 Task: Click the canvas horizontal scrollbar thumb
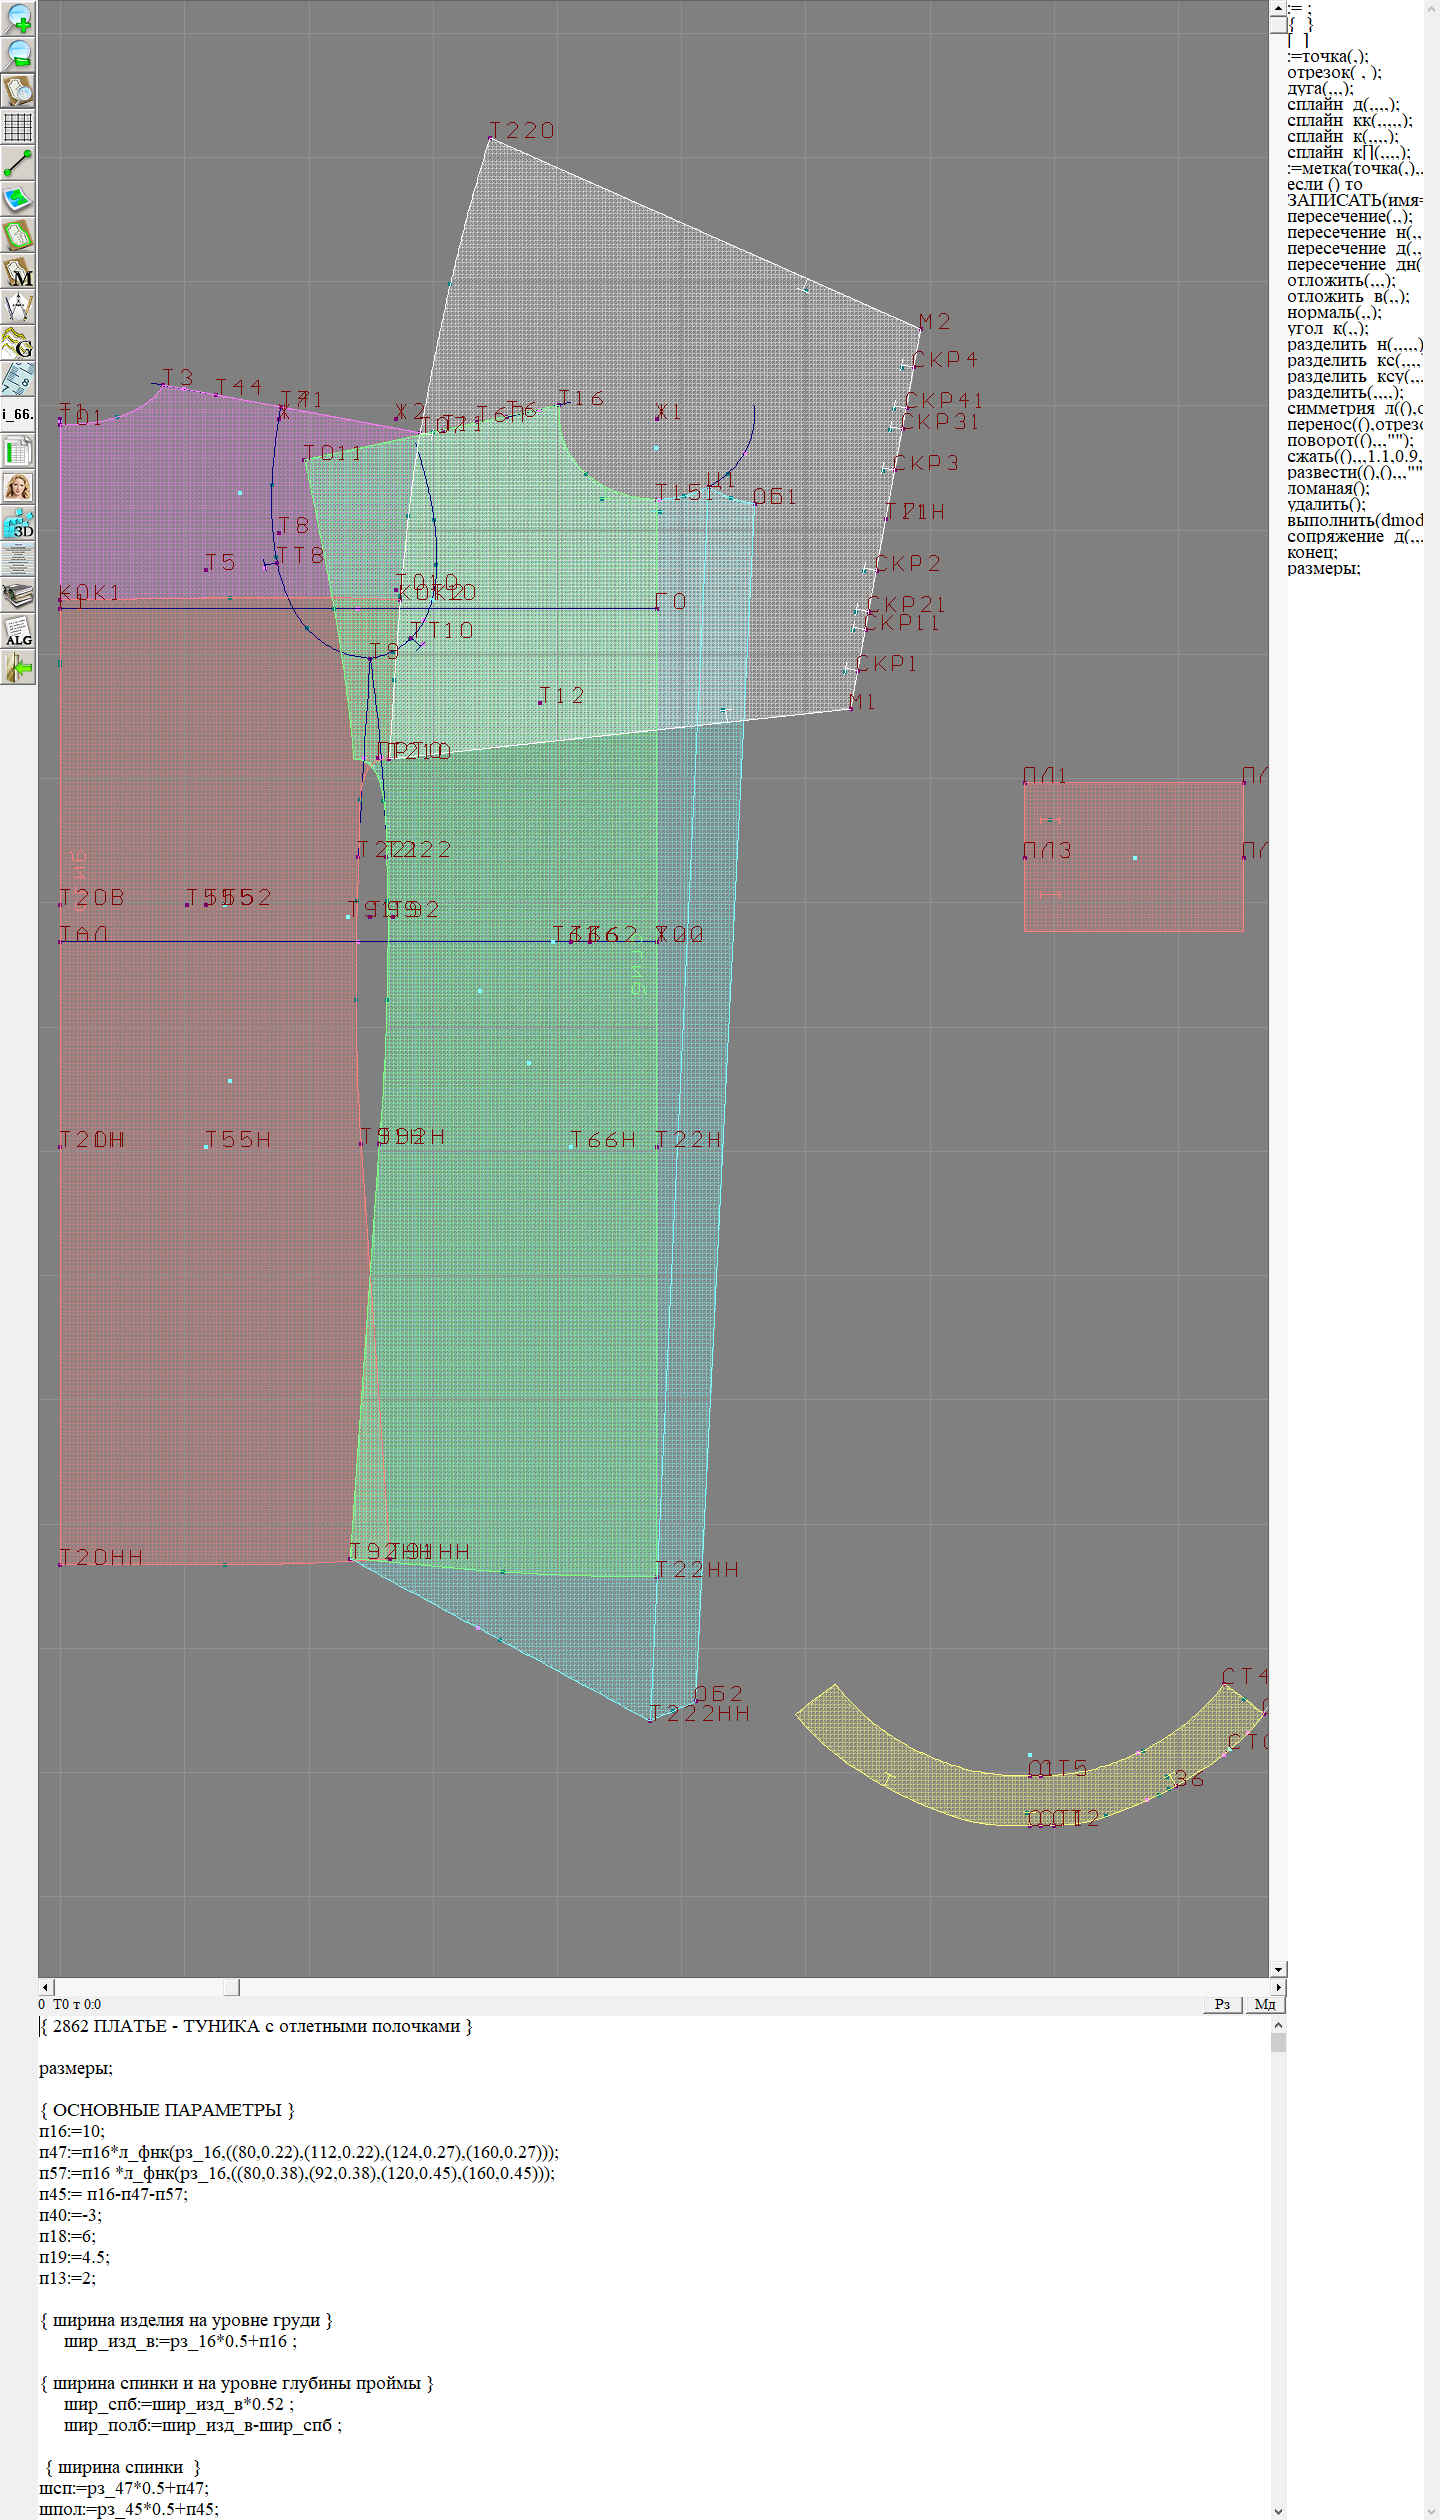click(231, 1987)
